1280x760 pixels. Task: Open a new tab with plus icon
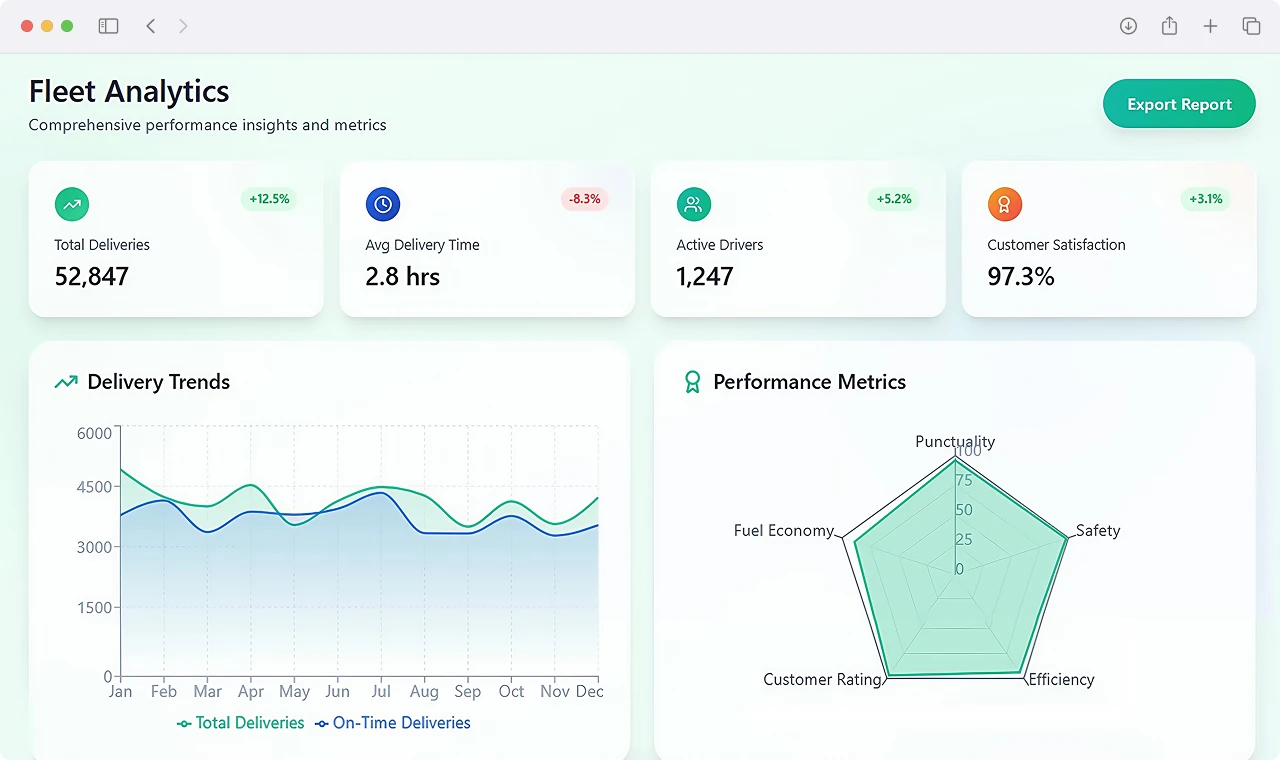click(x=1210, y=26)
